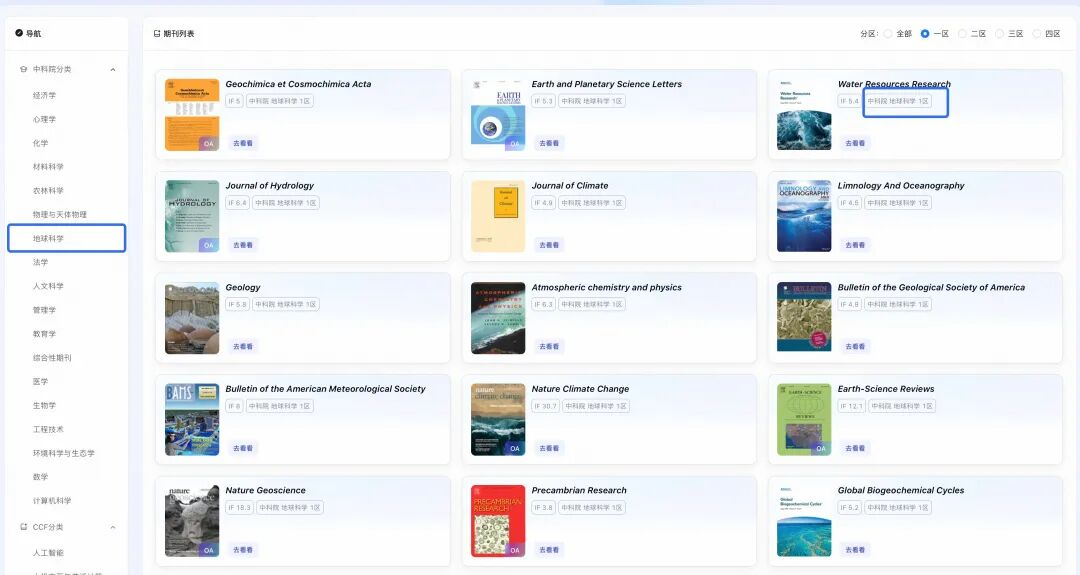Click OA badge on Geochimica et Cosmochimica Acta cover
This screenshot has height=575, width=1080.
pos(209,143)
